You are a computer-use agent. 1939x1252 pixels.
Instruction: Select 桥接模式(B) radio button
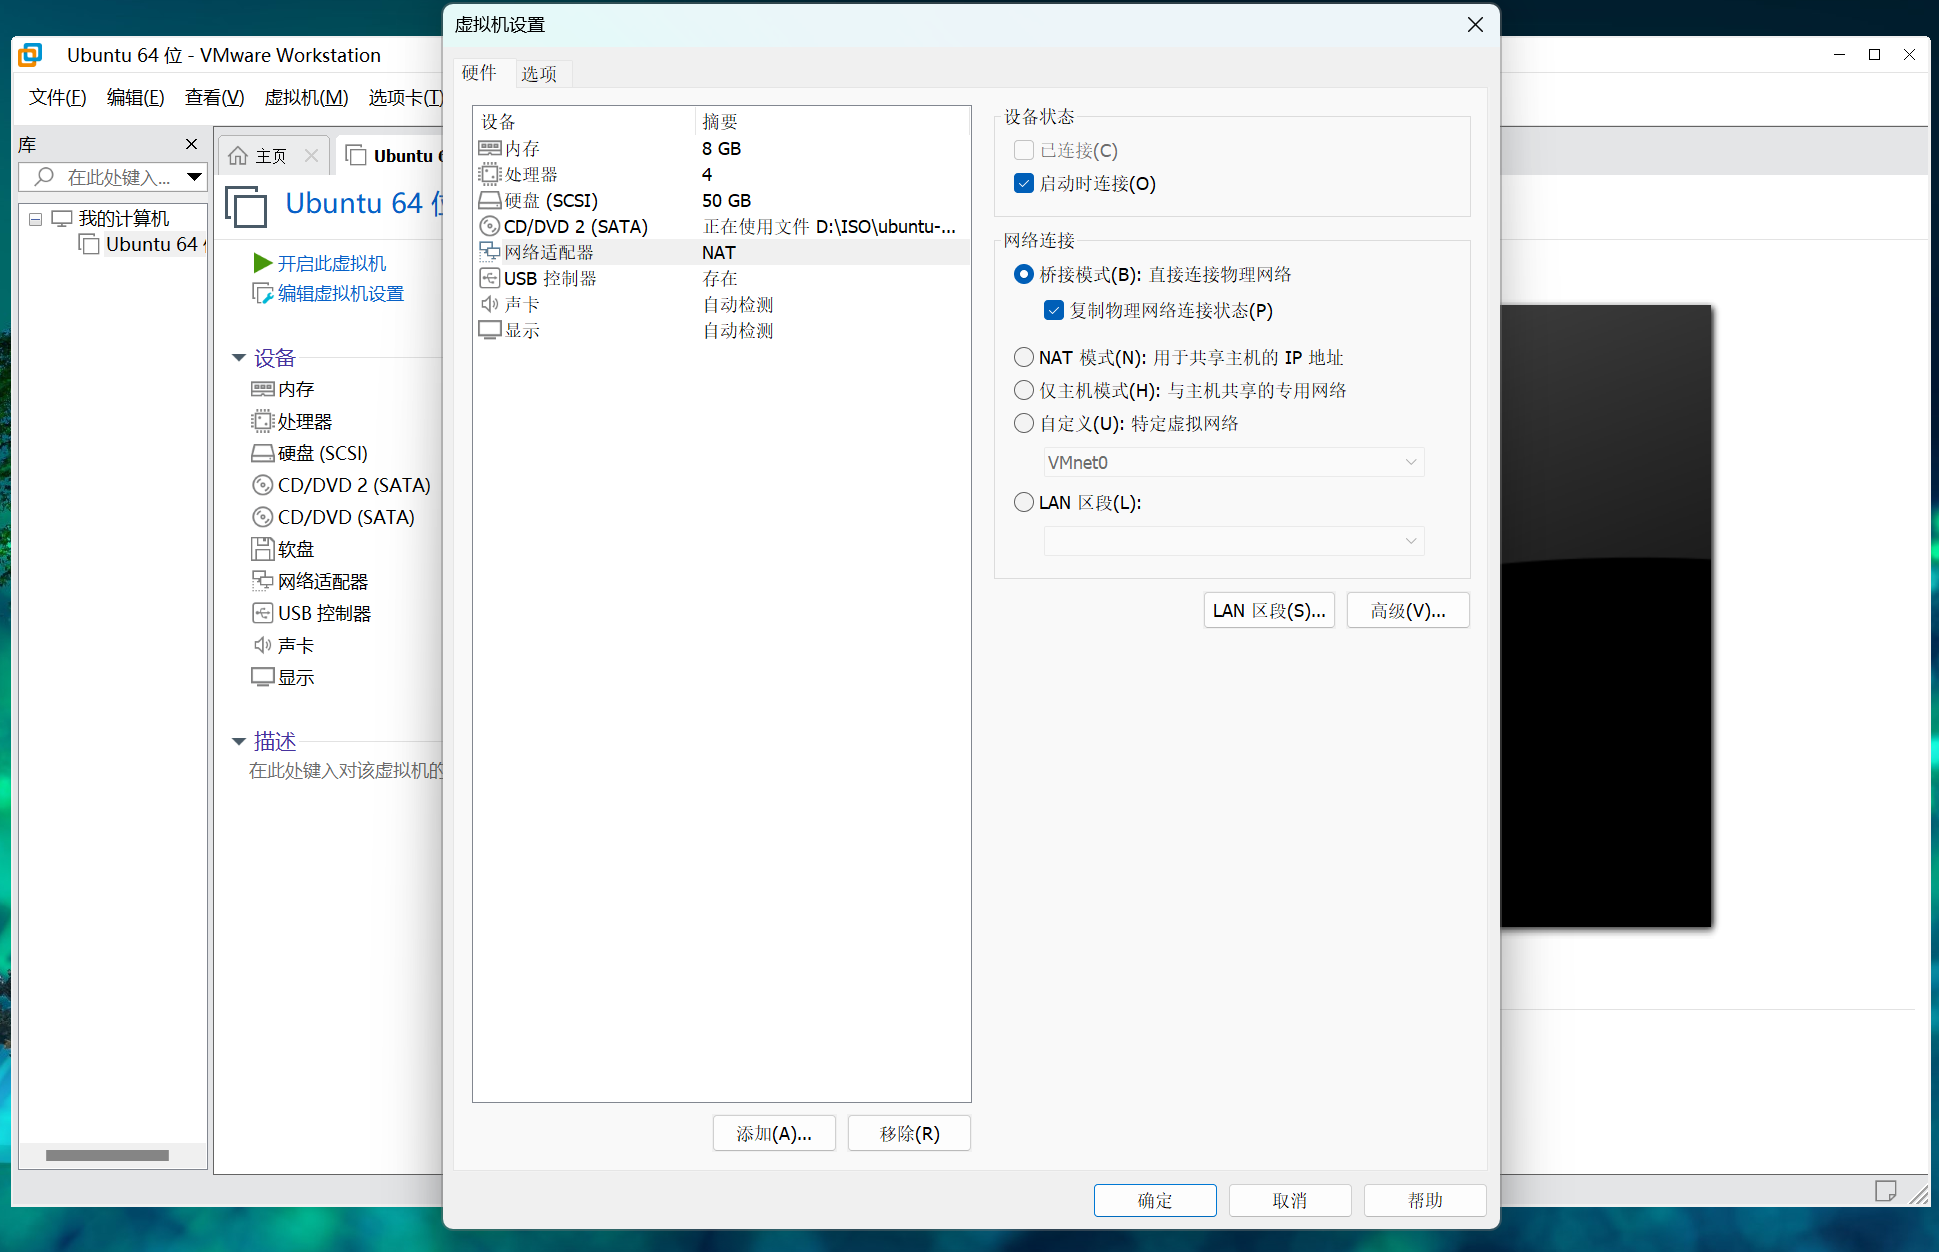click(1024, 274)
